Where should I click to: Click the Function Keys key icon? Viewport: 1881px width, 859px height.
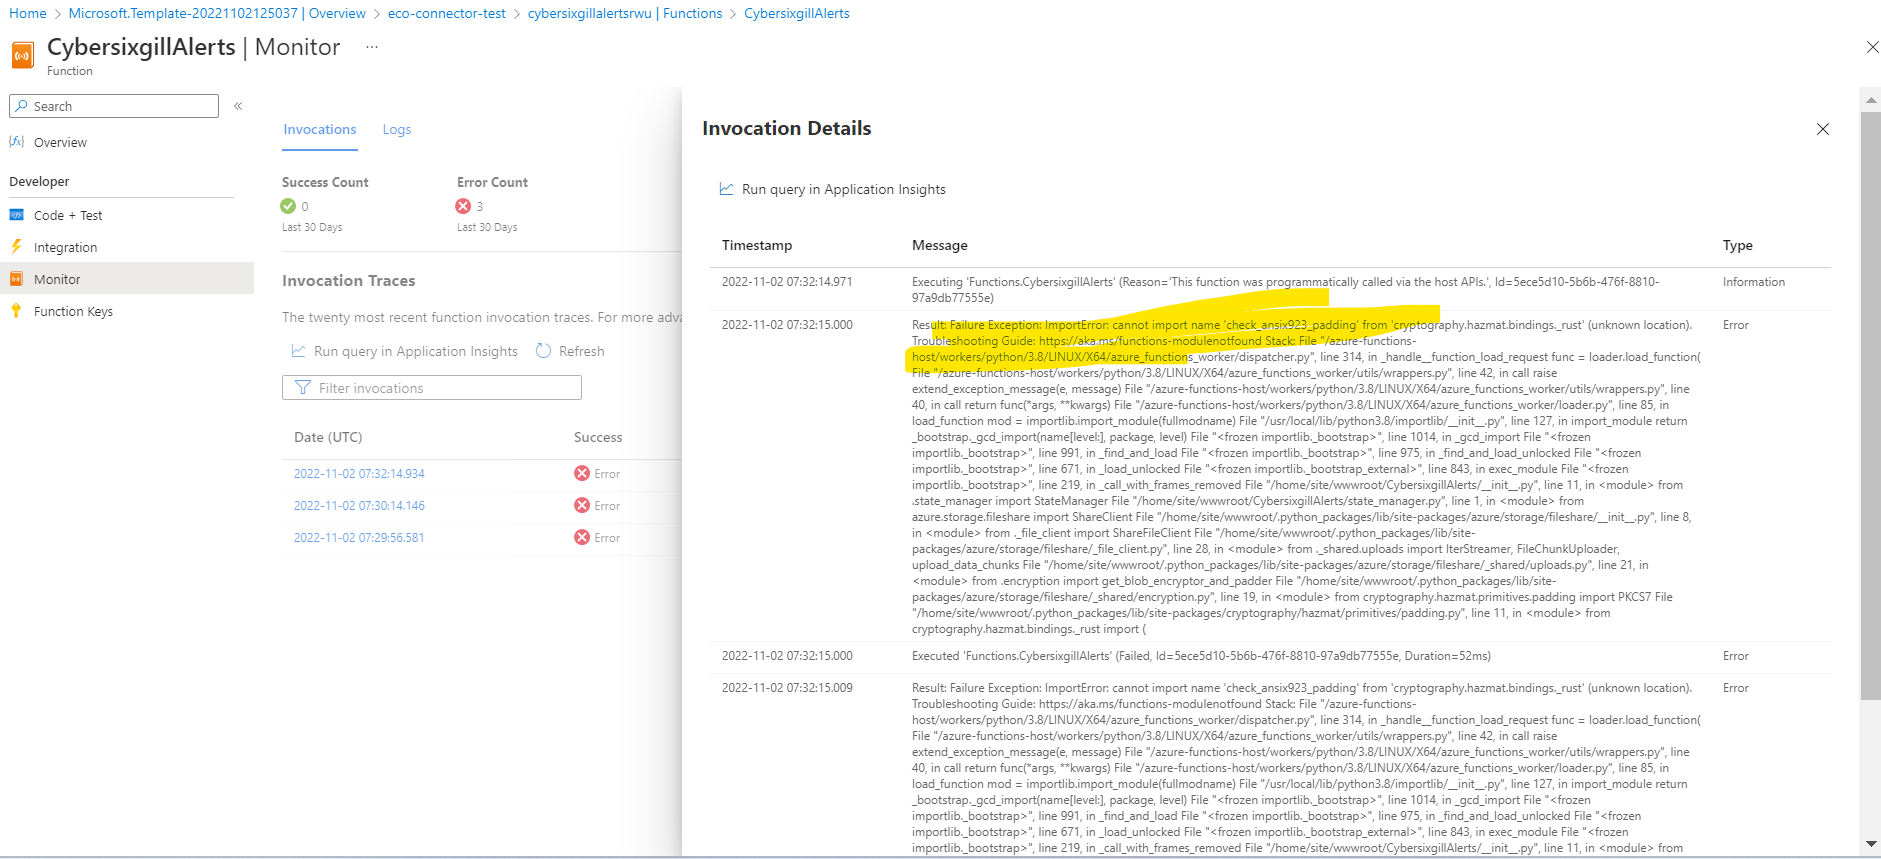click(x=17, y=311)
